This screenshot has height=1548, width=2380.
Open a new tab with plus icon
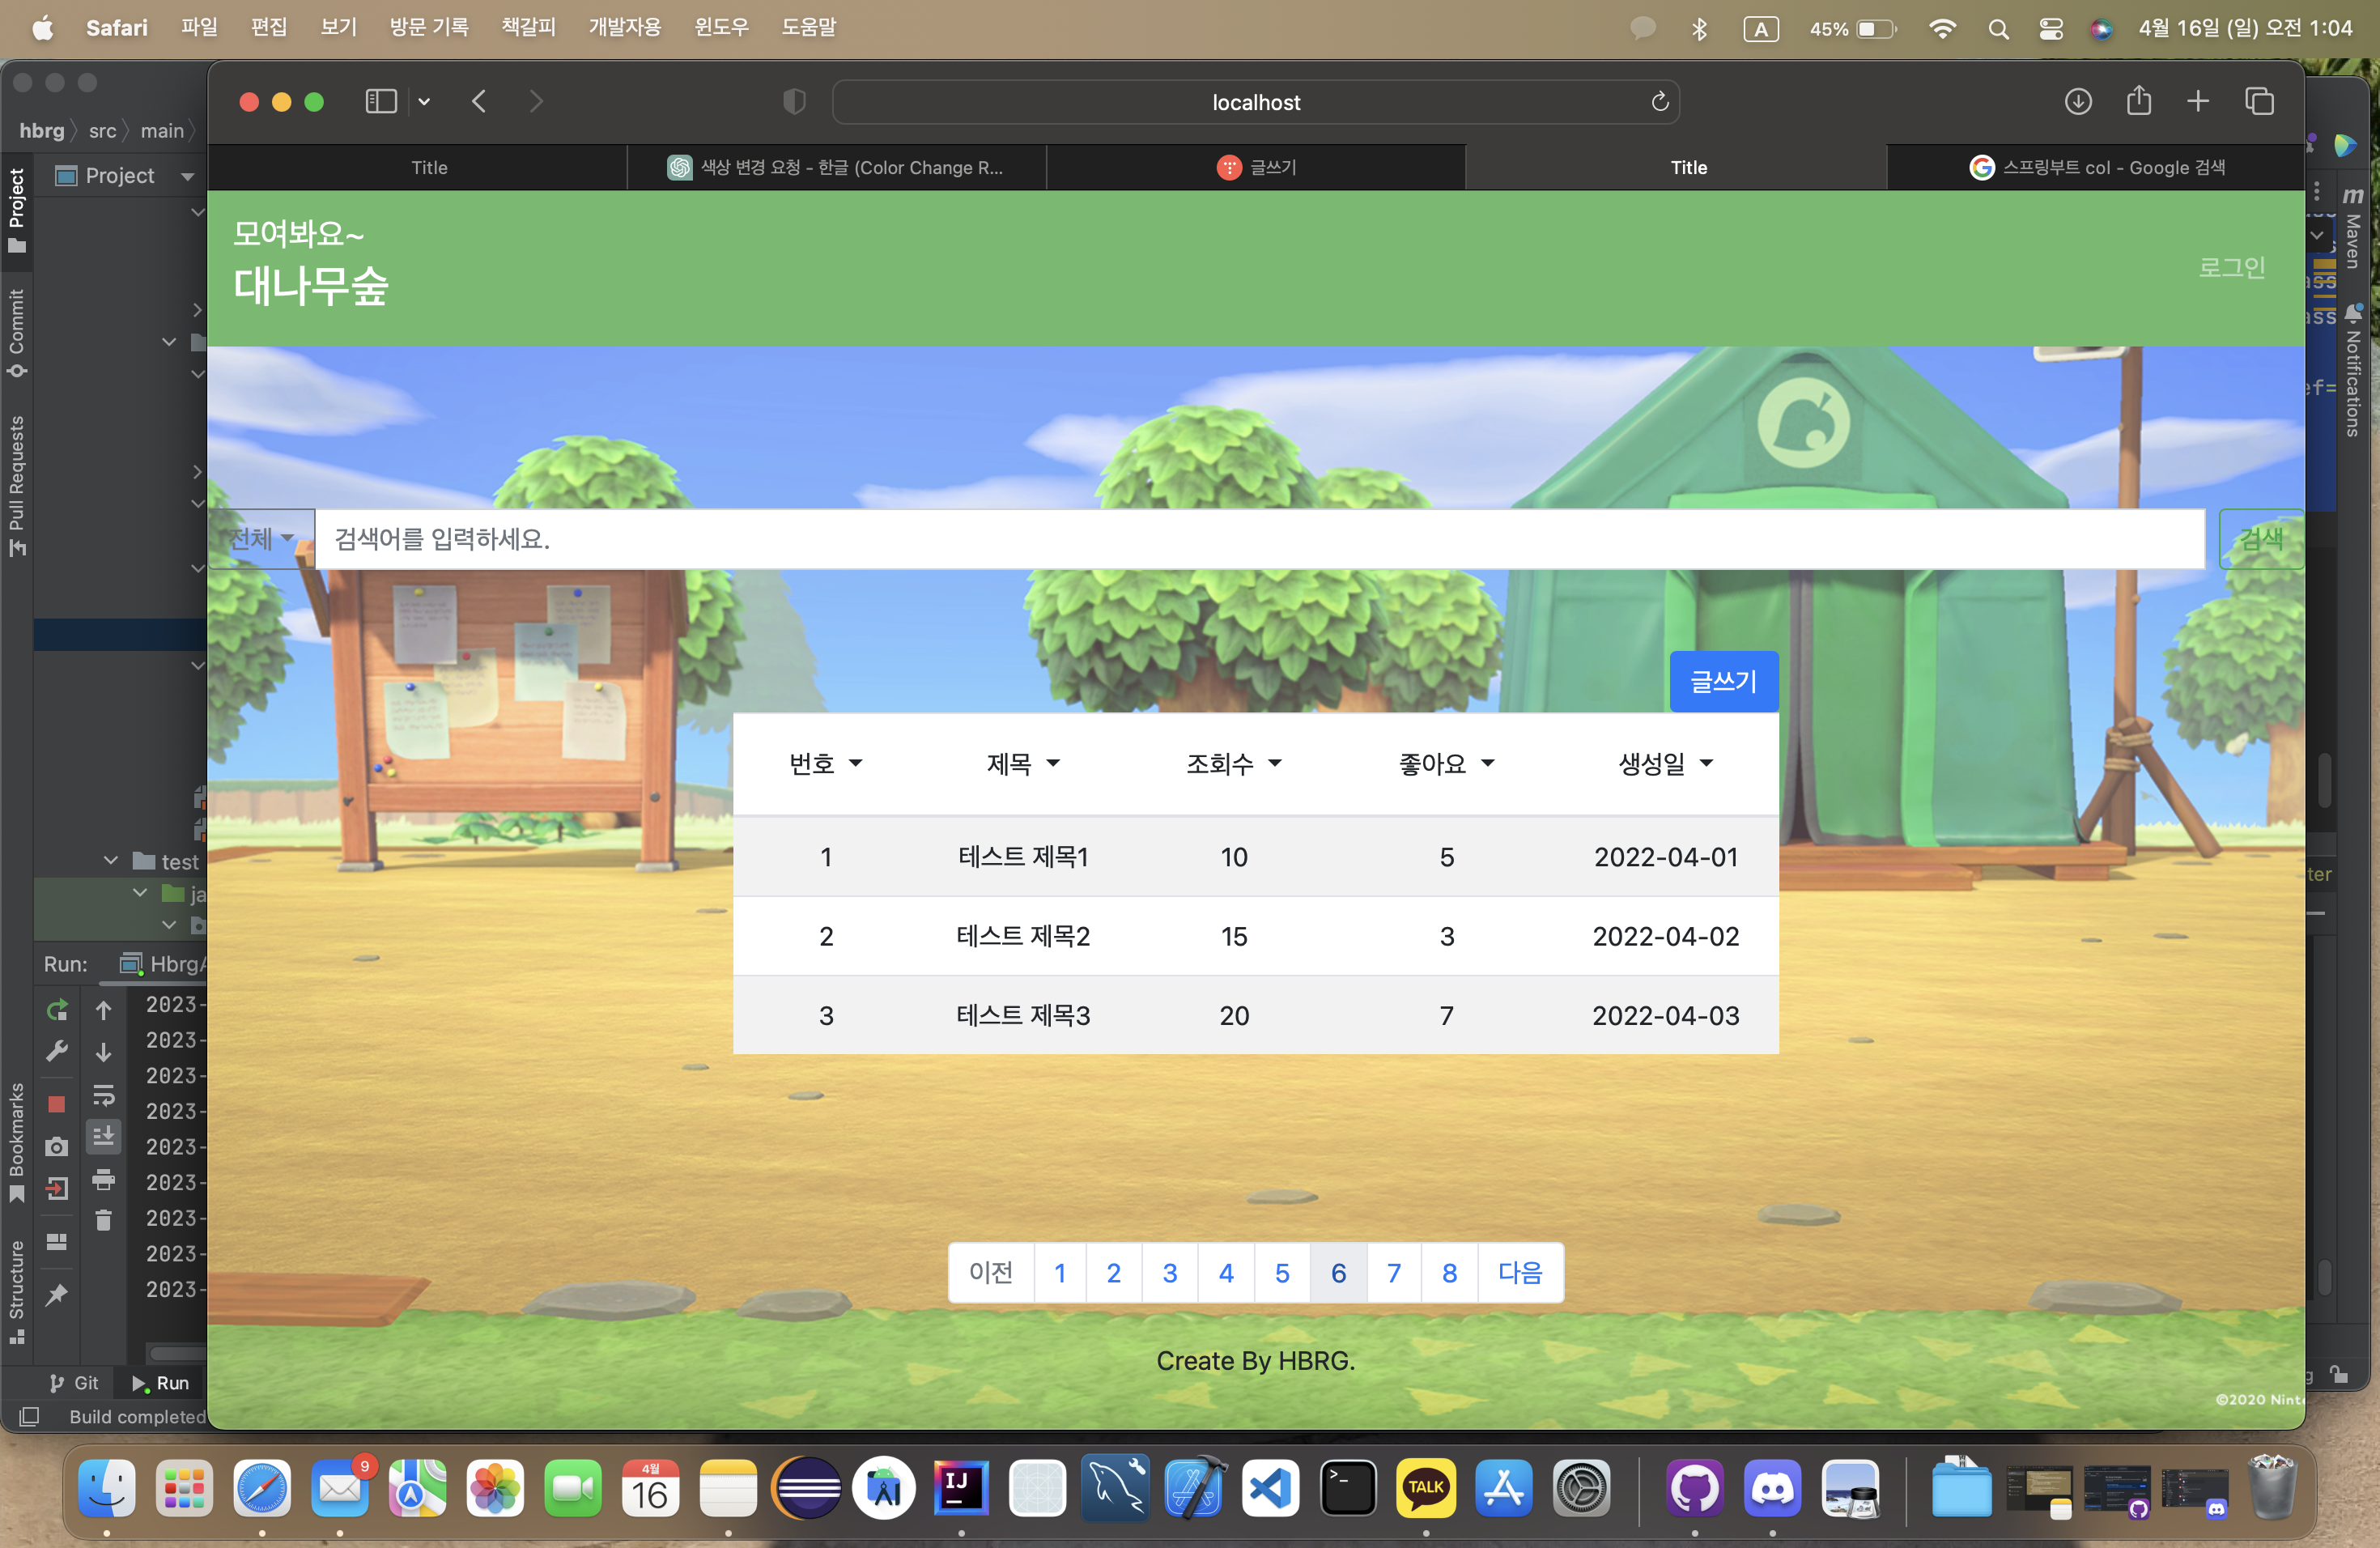(2198, 101)
